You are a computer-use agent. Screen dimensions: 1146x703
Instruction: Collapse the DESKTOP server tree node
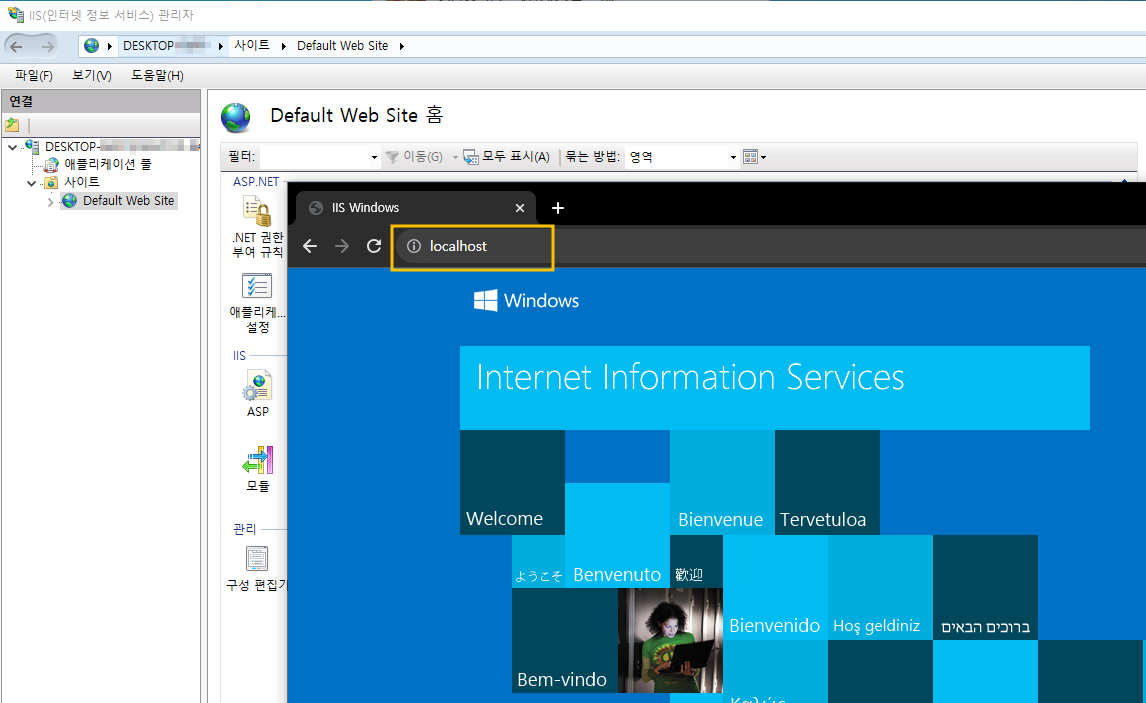[12, 147]
